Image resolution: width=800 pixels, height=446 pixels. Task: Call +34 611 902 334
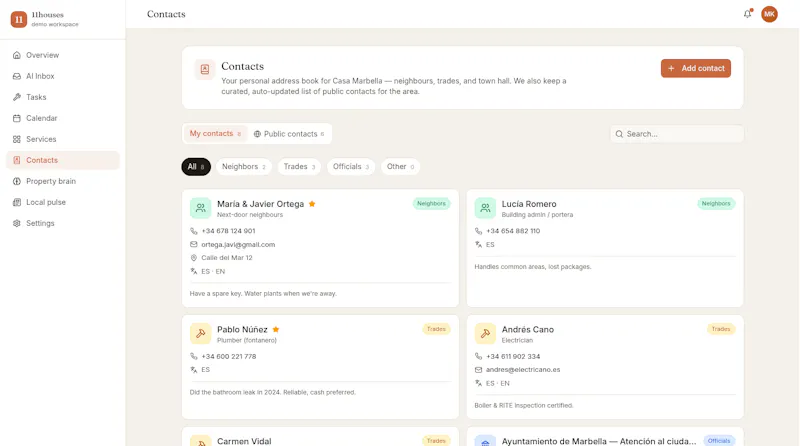(513, 357)
